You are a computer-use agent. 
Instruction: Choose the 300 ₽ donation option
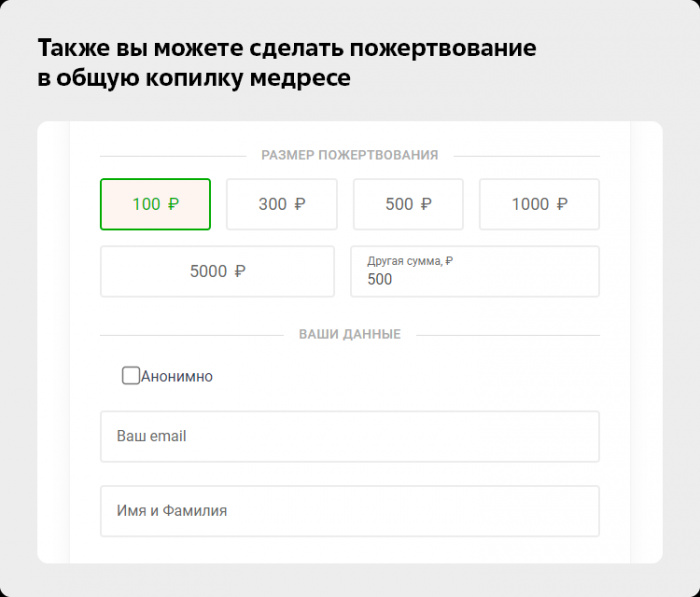281,204
